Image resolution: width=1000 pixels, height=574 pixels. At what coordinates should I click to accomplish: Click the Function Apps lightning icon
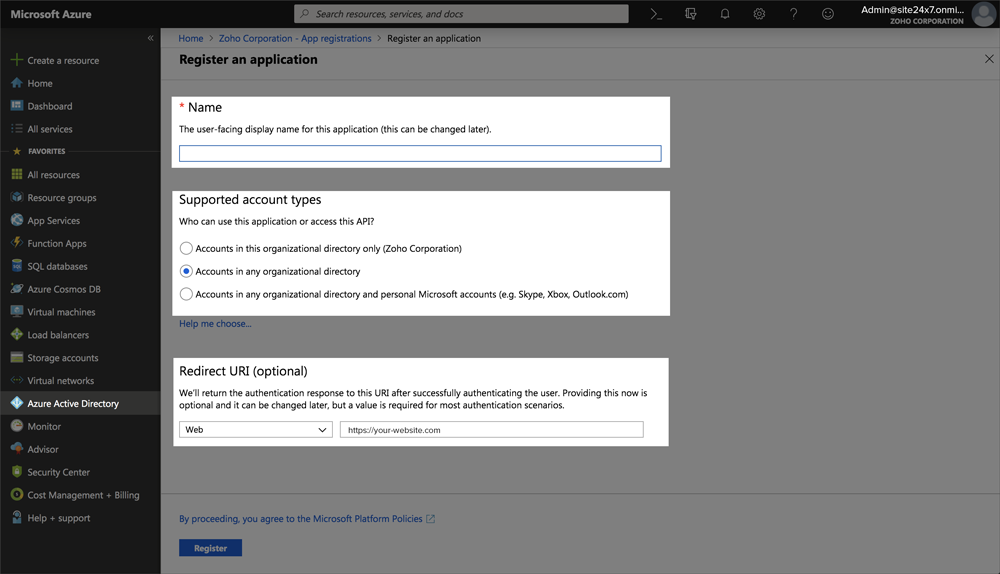click(17, 243)
